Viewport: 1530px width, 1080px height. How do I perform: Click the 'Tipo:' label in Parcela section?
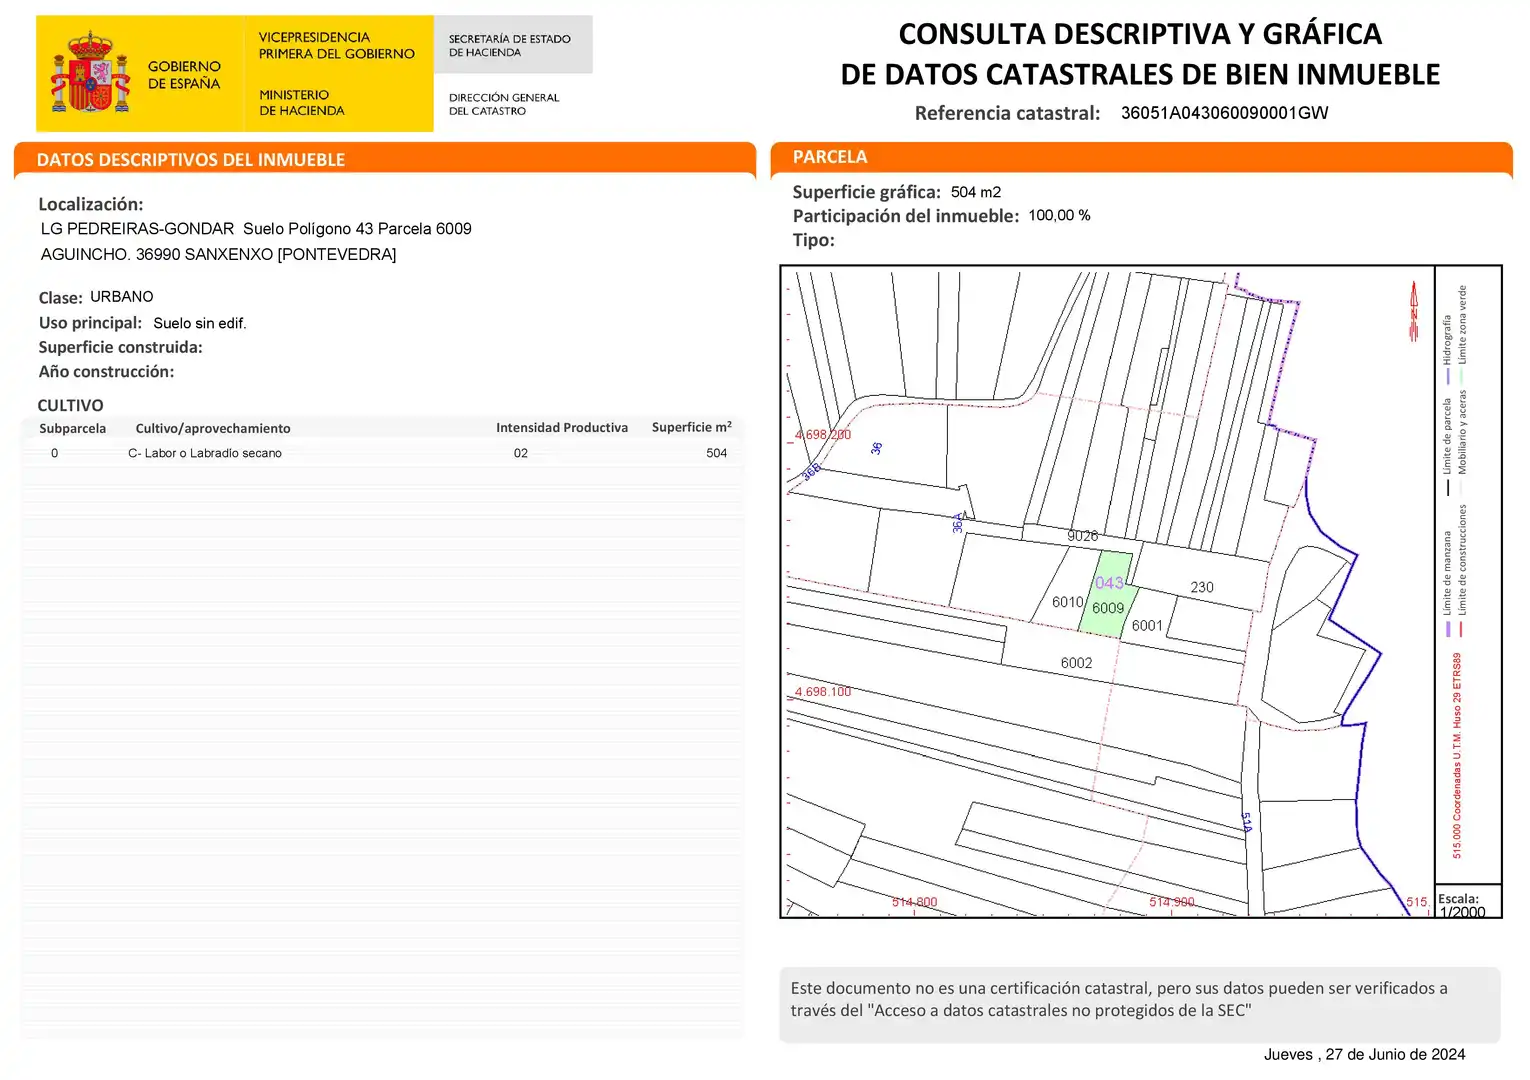coord(813,240)
